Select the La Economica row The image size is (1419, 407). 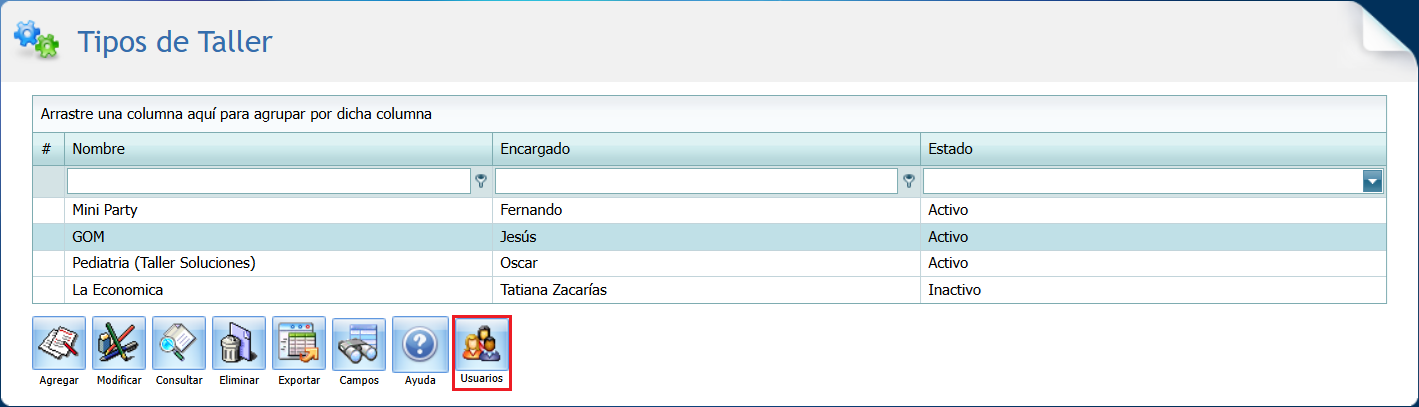coord(709,289)
